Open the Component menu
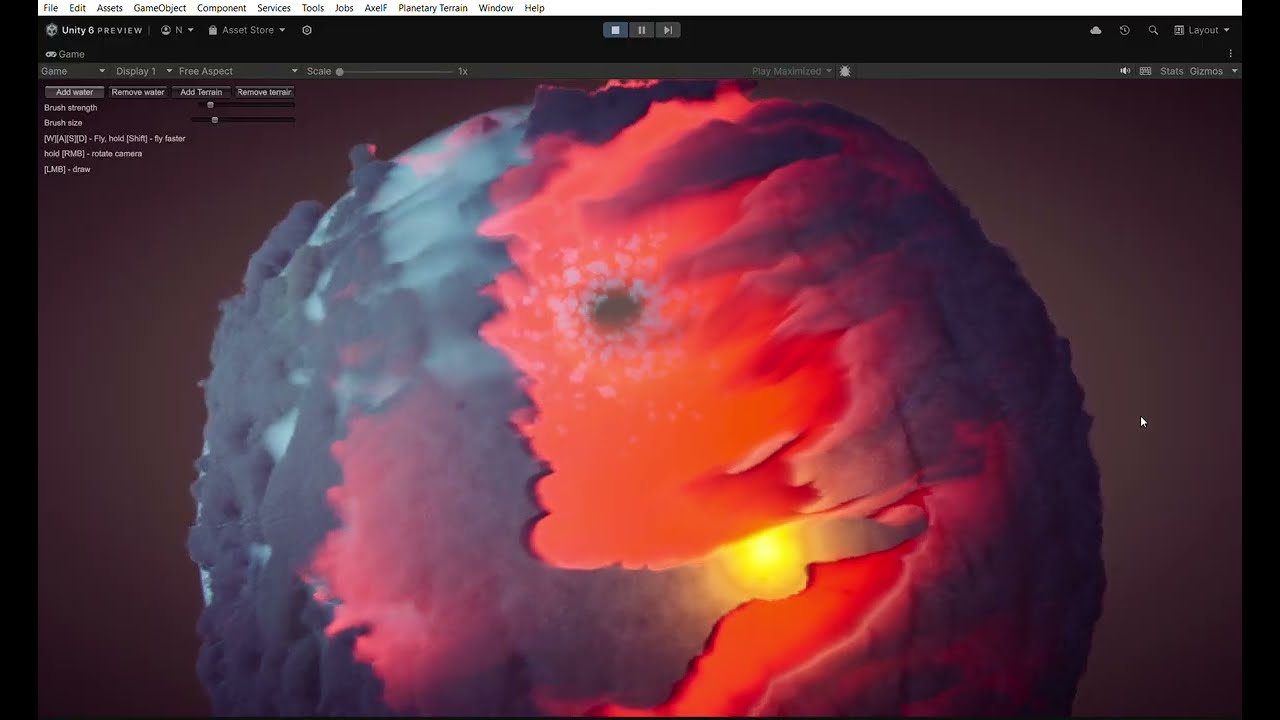This screenshot has height=720, width=1280. click(x=221, y=8)
